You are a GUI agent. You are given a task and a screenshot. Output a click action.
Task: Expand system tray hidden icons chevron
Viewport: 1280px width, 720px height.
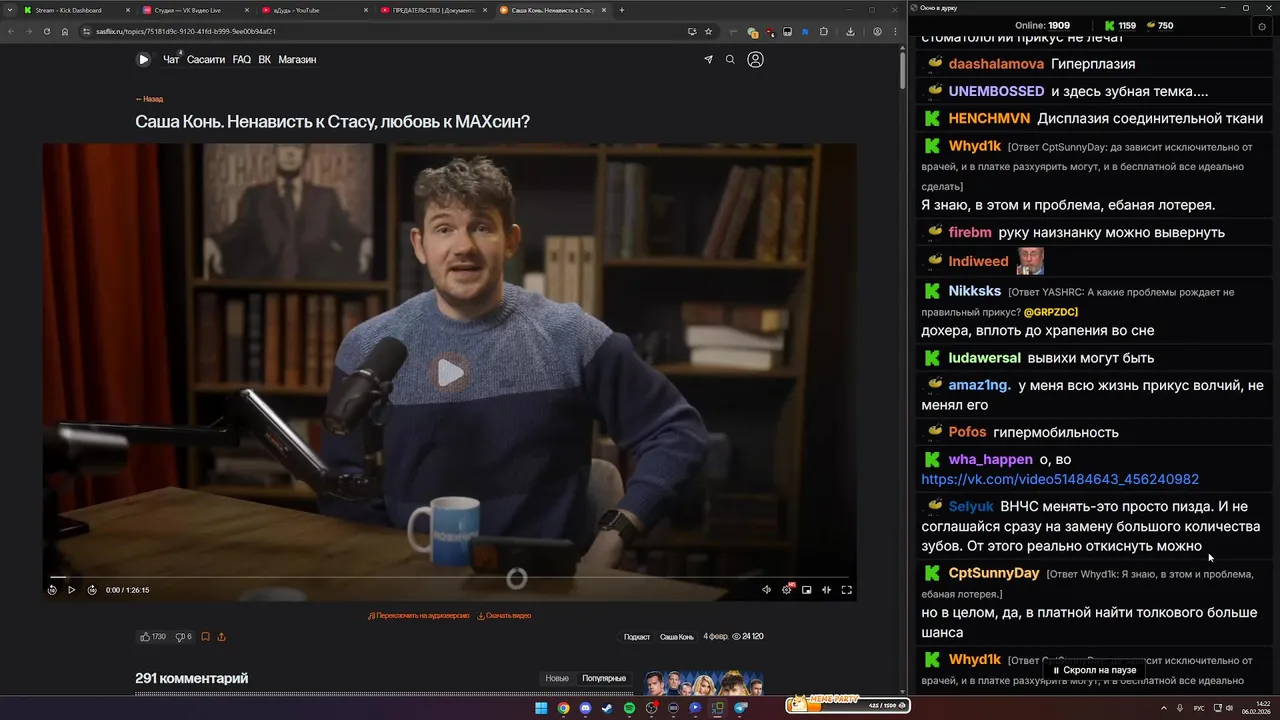tap(1165, 708)
